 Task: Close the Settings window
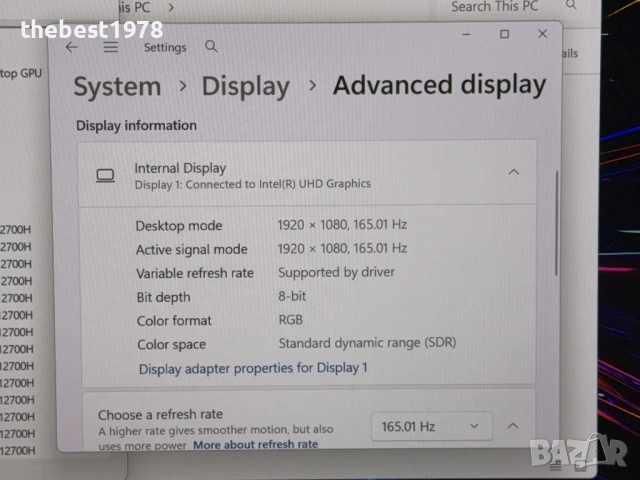(x=542, y=34)
